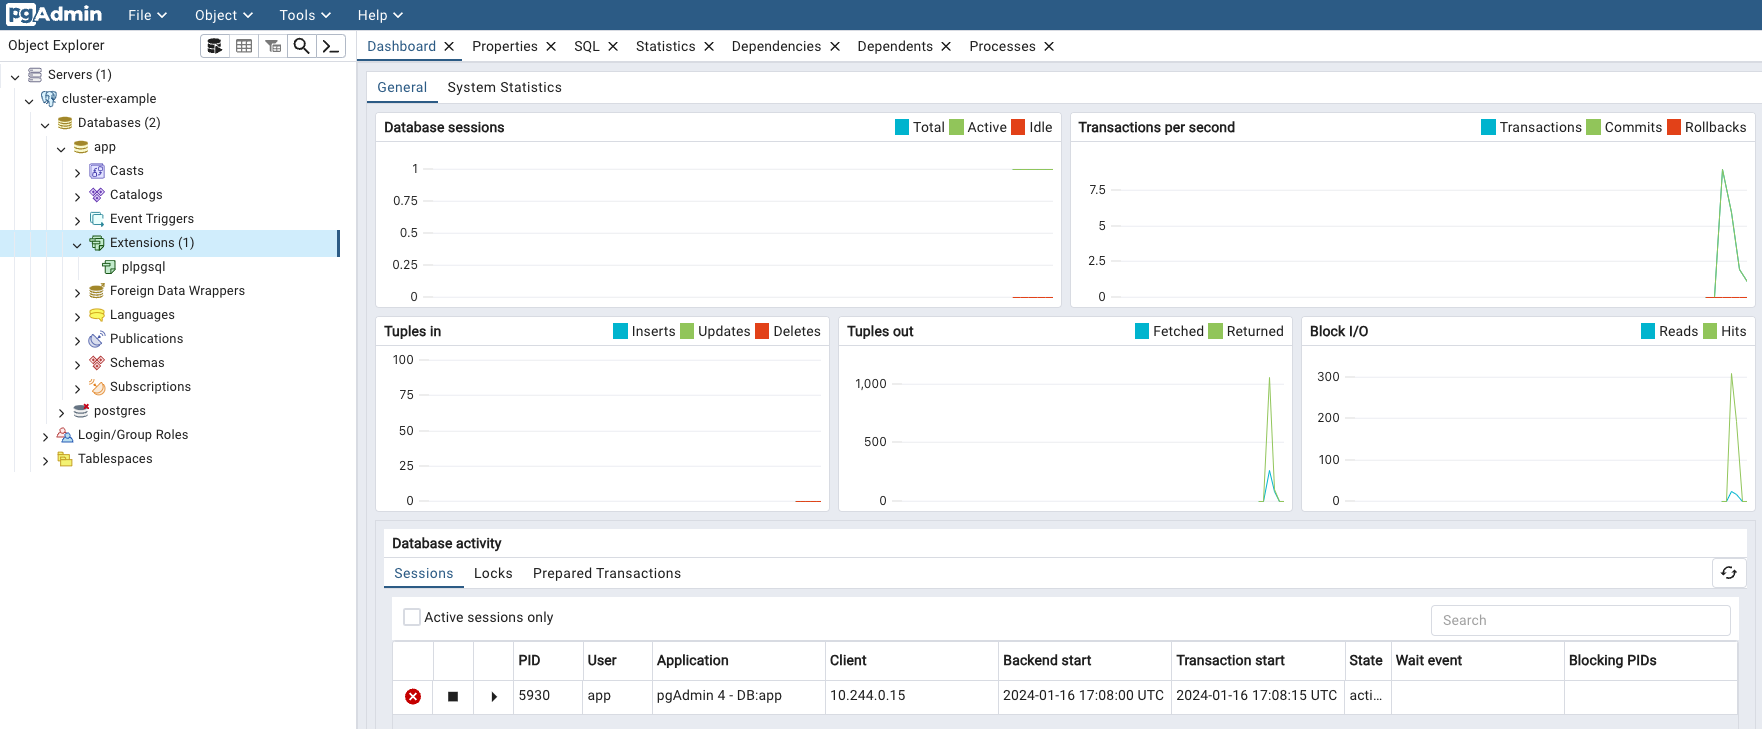Click the Rollbacks red legend swatch
The image size is (1762, 729).
1674,127
